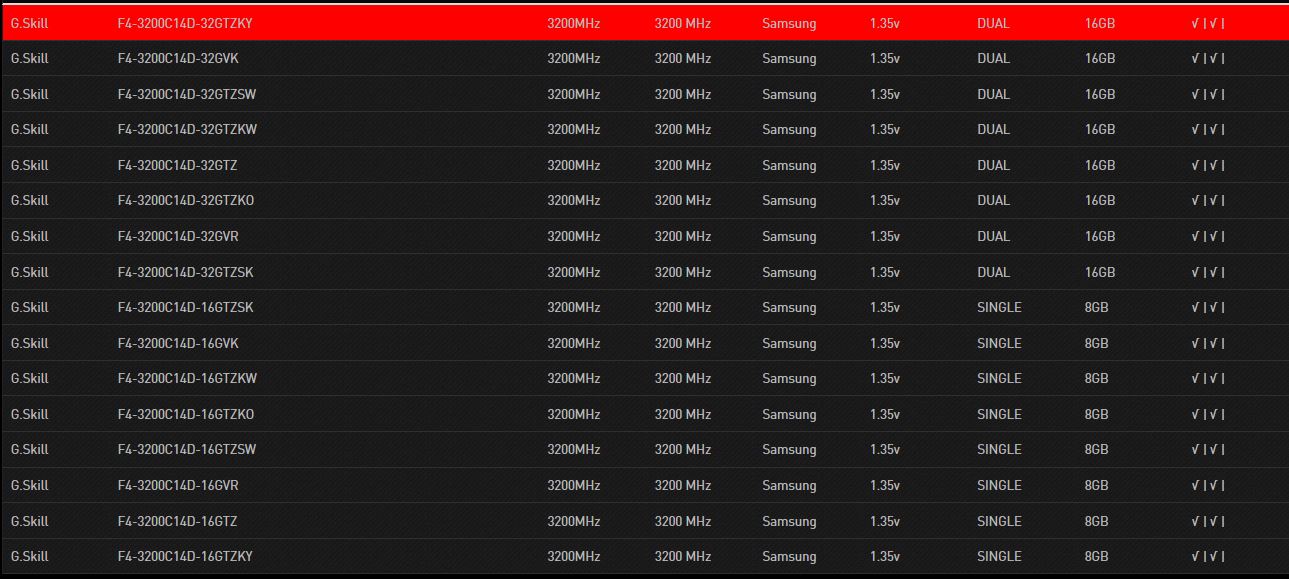Select SINGLE rank in the F4-3200C14D-16GTZ row
The image size is (1289, 579).
pyautogui.click(x=999, y=521)
